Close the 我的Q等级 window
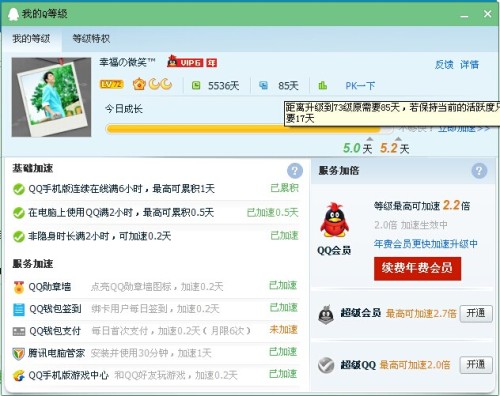The image size is (500, 396). click(487, 14)
